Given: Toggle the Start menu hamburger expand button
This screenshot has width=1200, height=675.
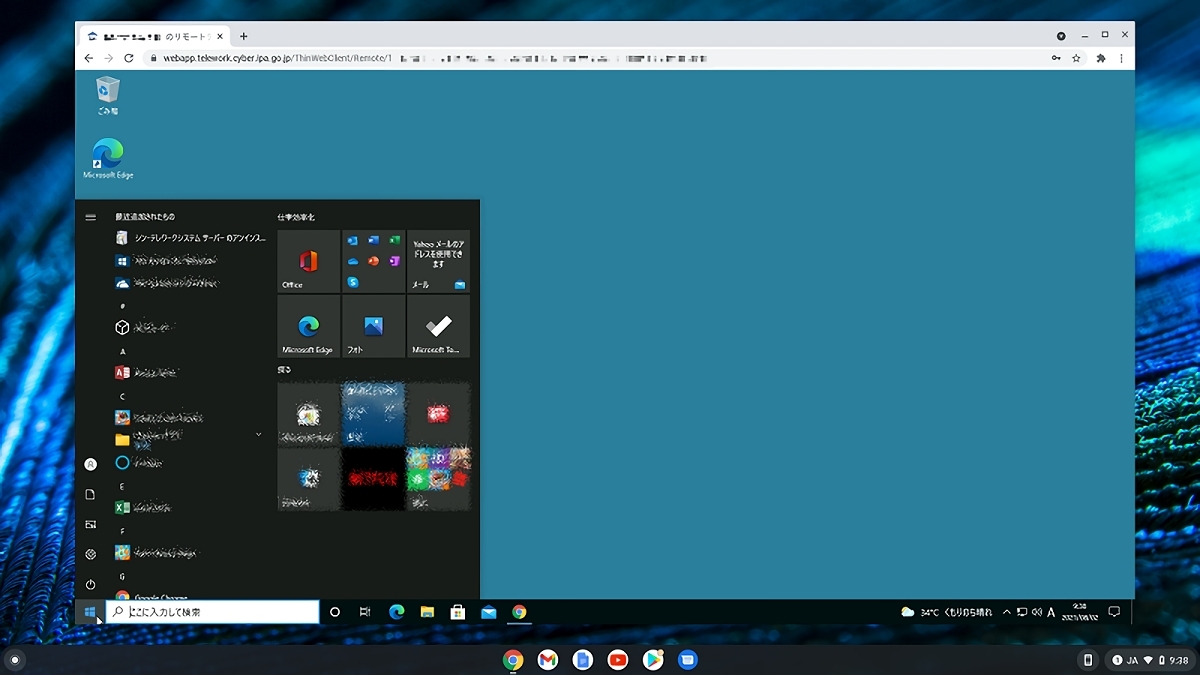Looking at the screenshot, I should (90, 217).
